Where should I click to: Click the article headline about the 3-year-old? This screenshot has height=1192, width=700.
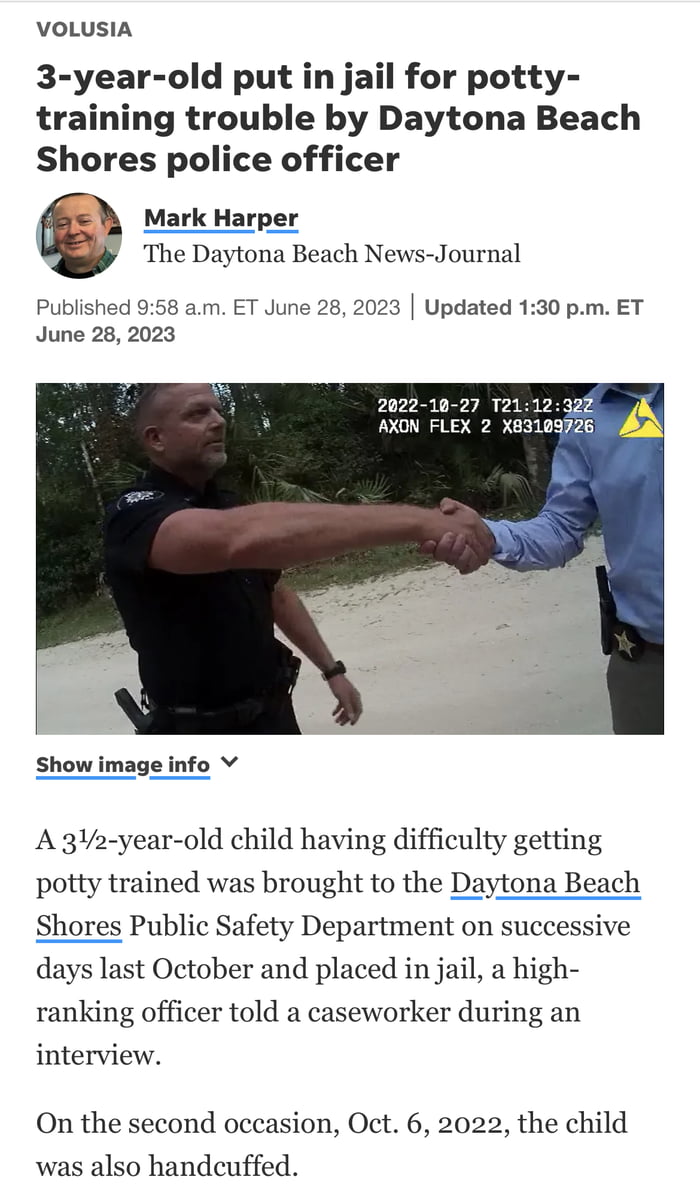tap(338, 119)
